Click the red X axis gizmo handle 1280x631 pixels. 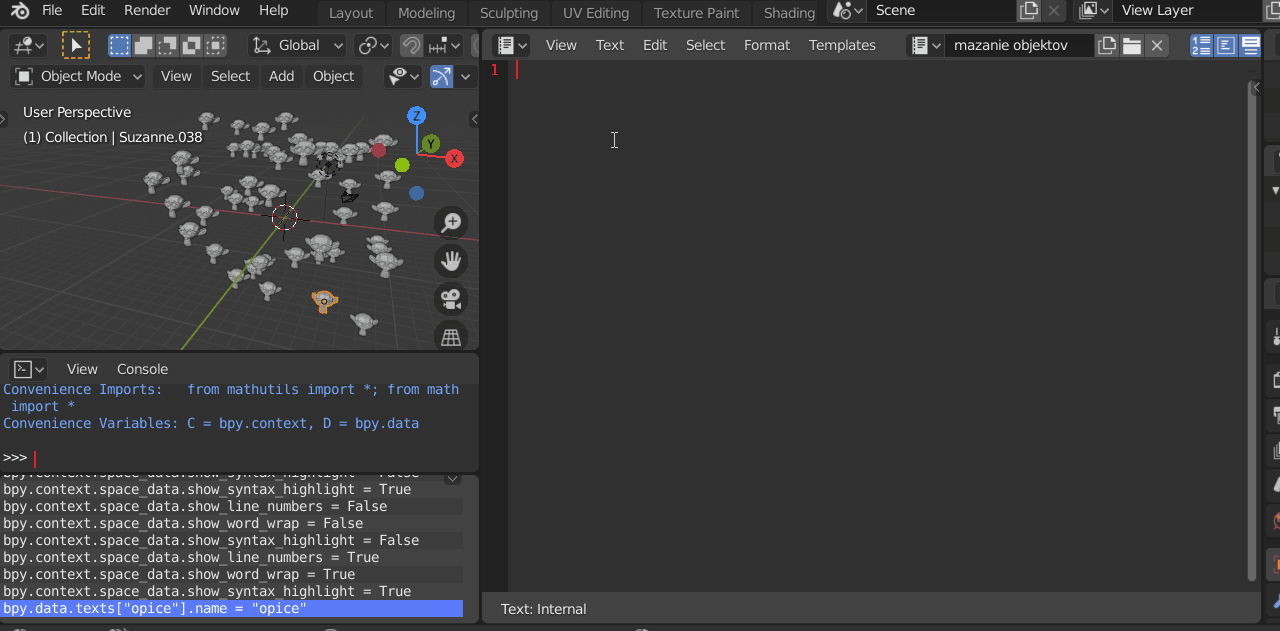[x=454, y=158]
